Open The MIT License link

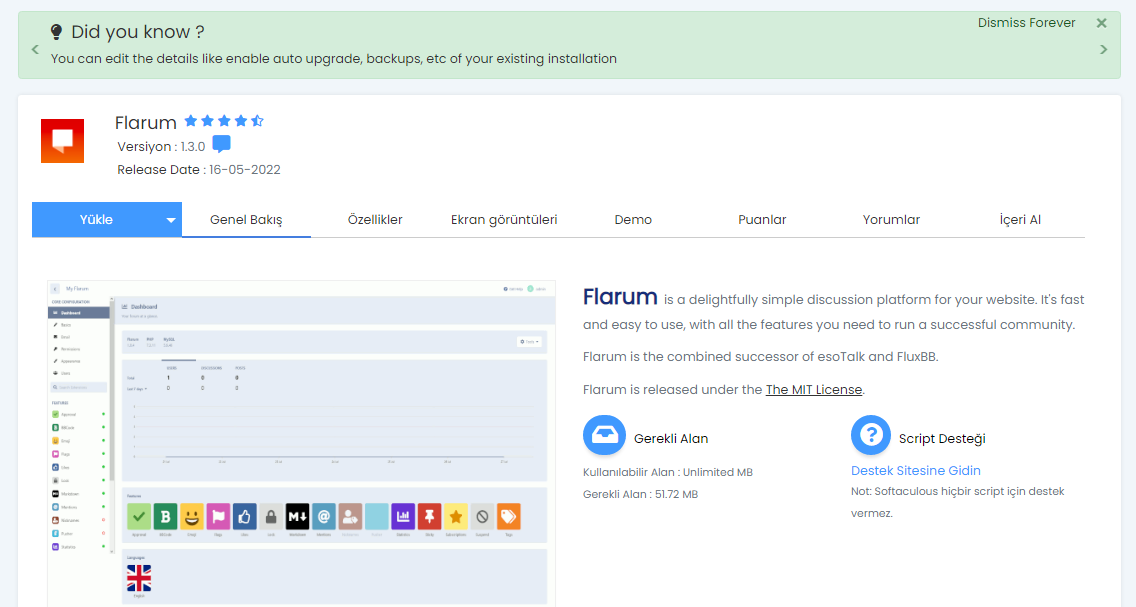[x=814, y=390]
